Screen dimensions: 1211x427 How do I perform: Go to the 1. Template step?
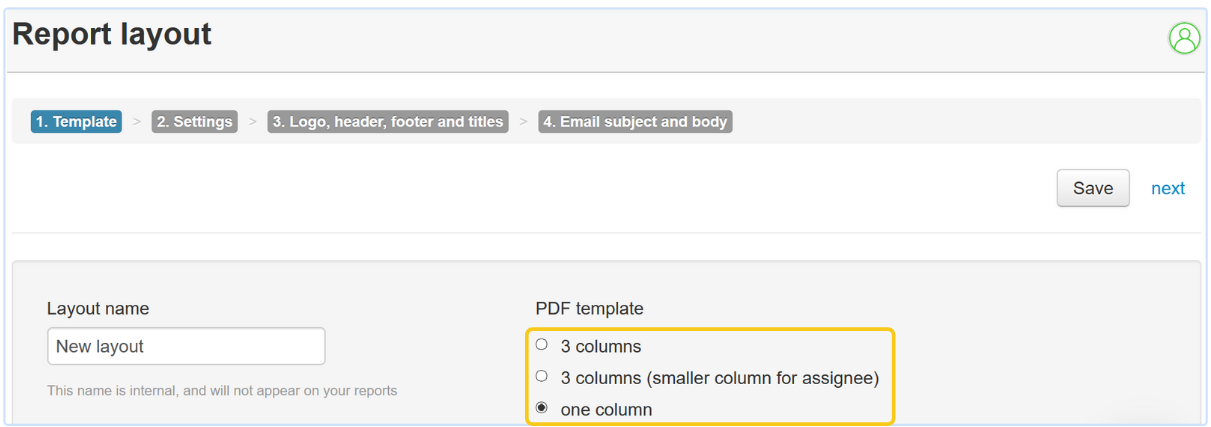[x=76, y=122]
